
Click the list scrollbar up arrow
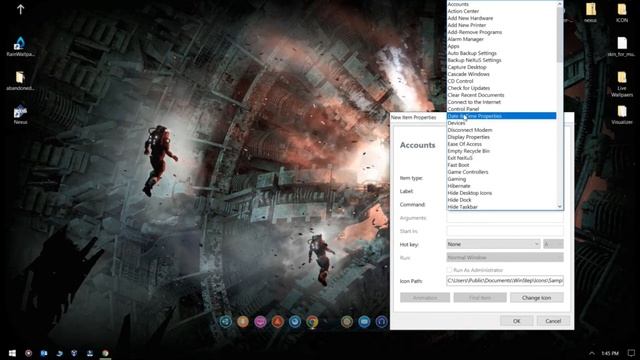(x=560, y=4)
